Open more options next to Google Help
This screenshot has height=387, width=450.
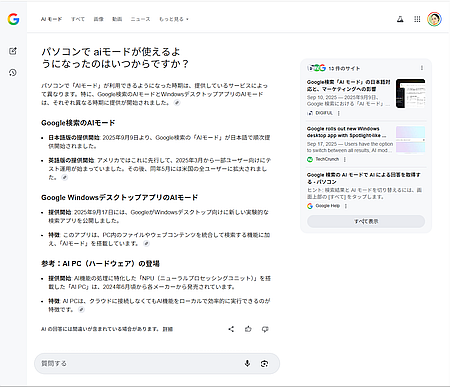pos(346,206)
